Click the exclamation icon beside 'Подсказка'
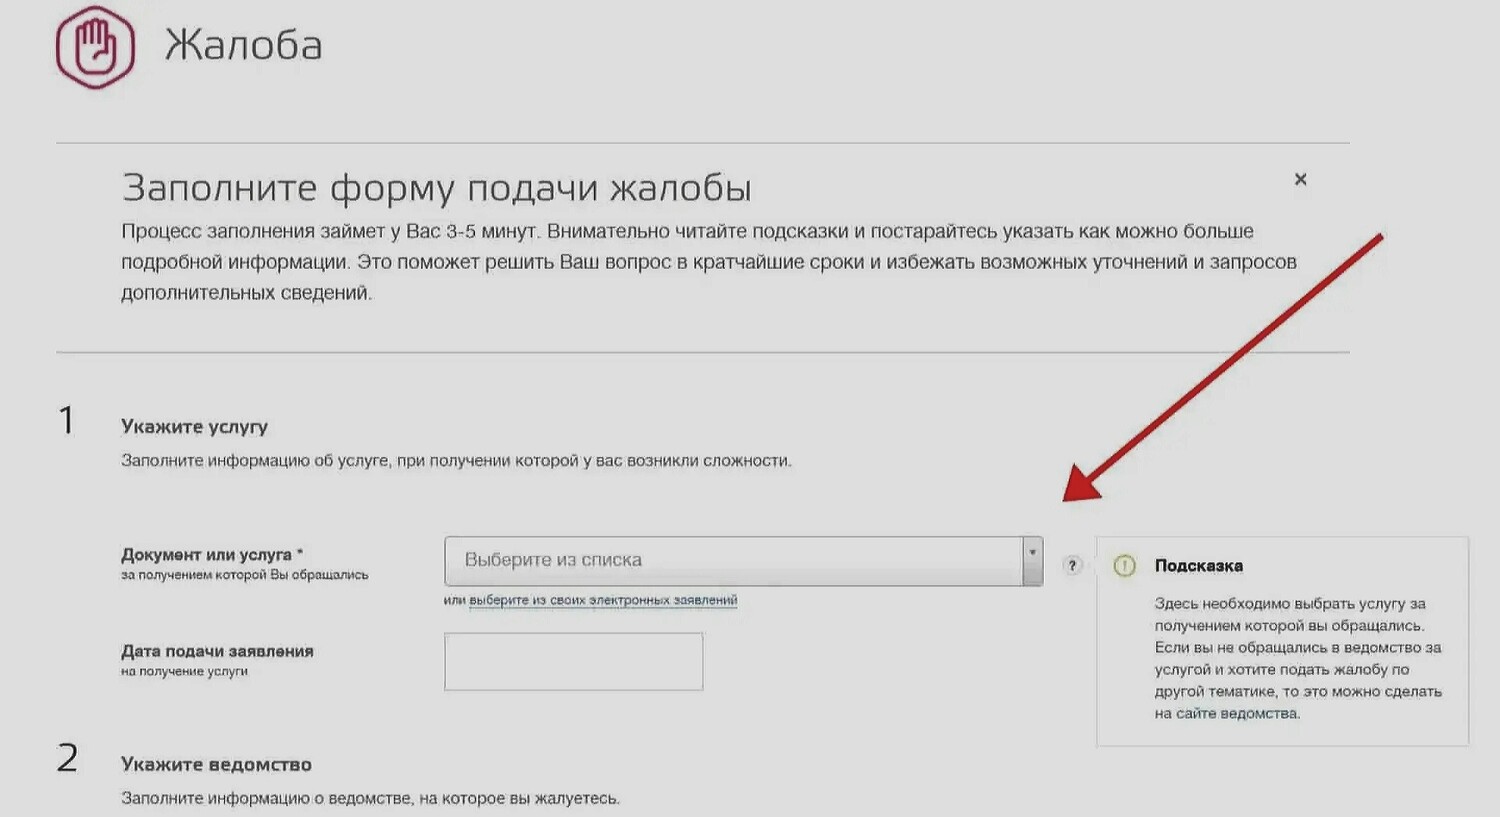This screenshot has height=817, width=1500. (1124, 566)
